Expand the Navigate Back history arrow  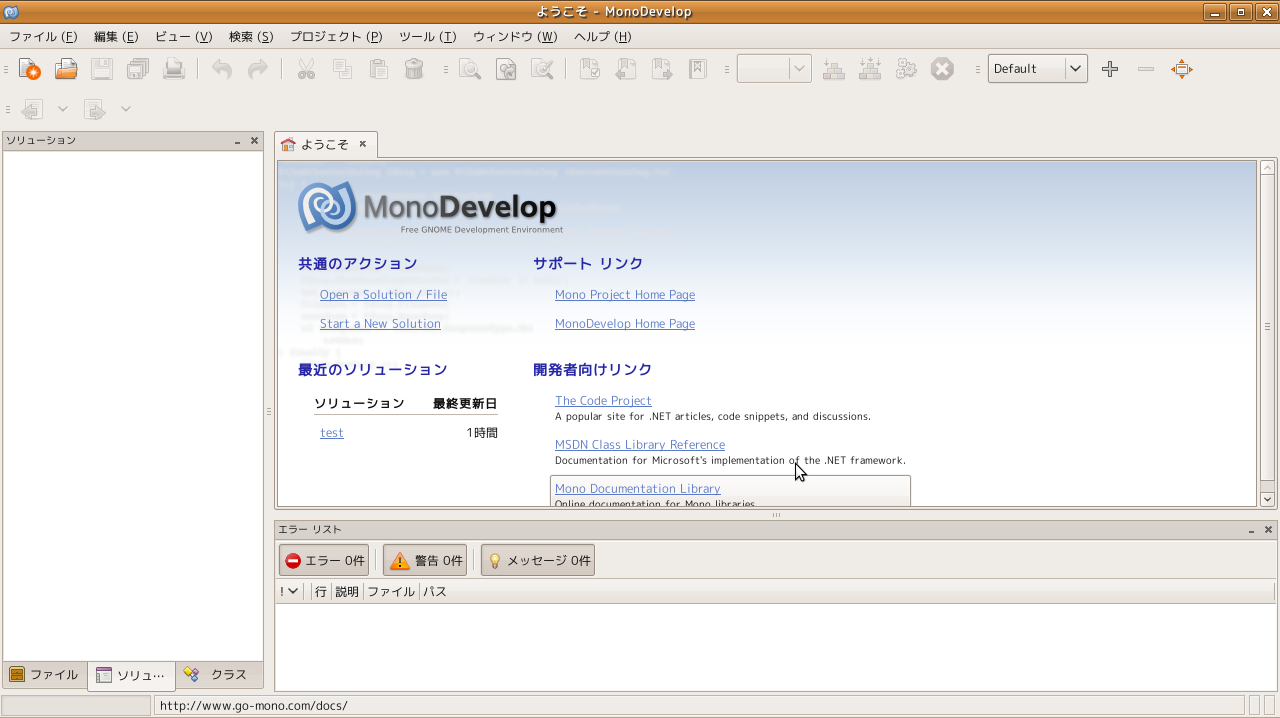[63, 109]
